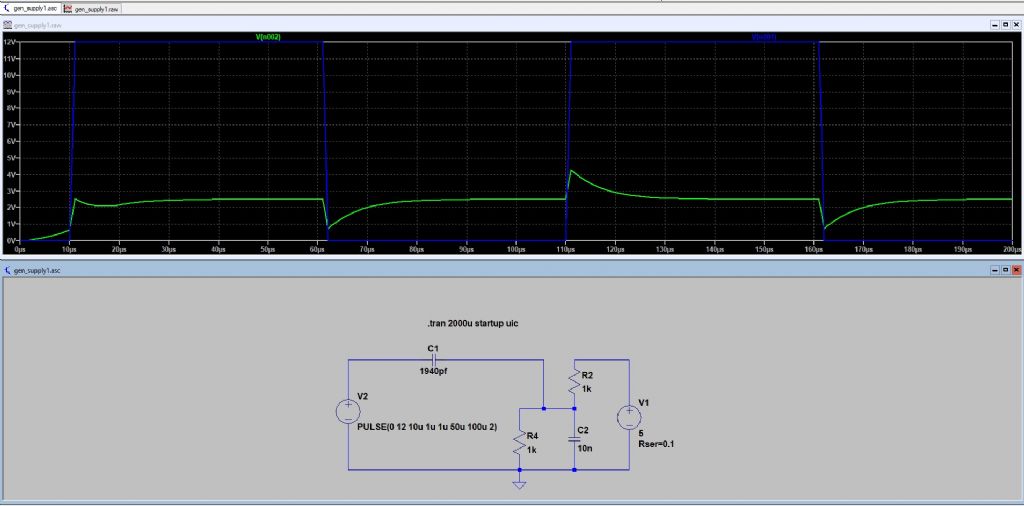
Task: Click the R4 resistor symbol
Action: coord(519,441)
